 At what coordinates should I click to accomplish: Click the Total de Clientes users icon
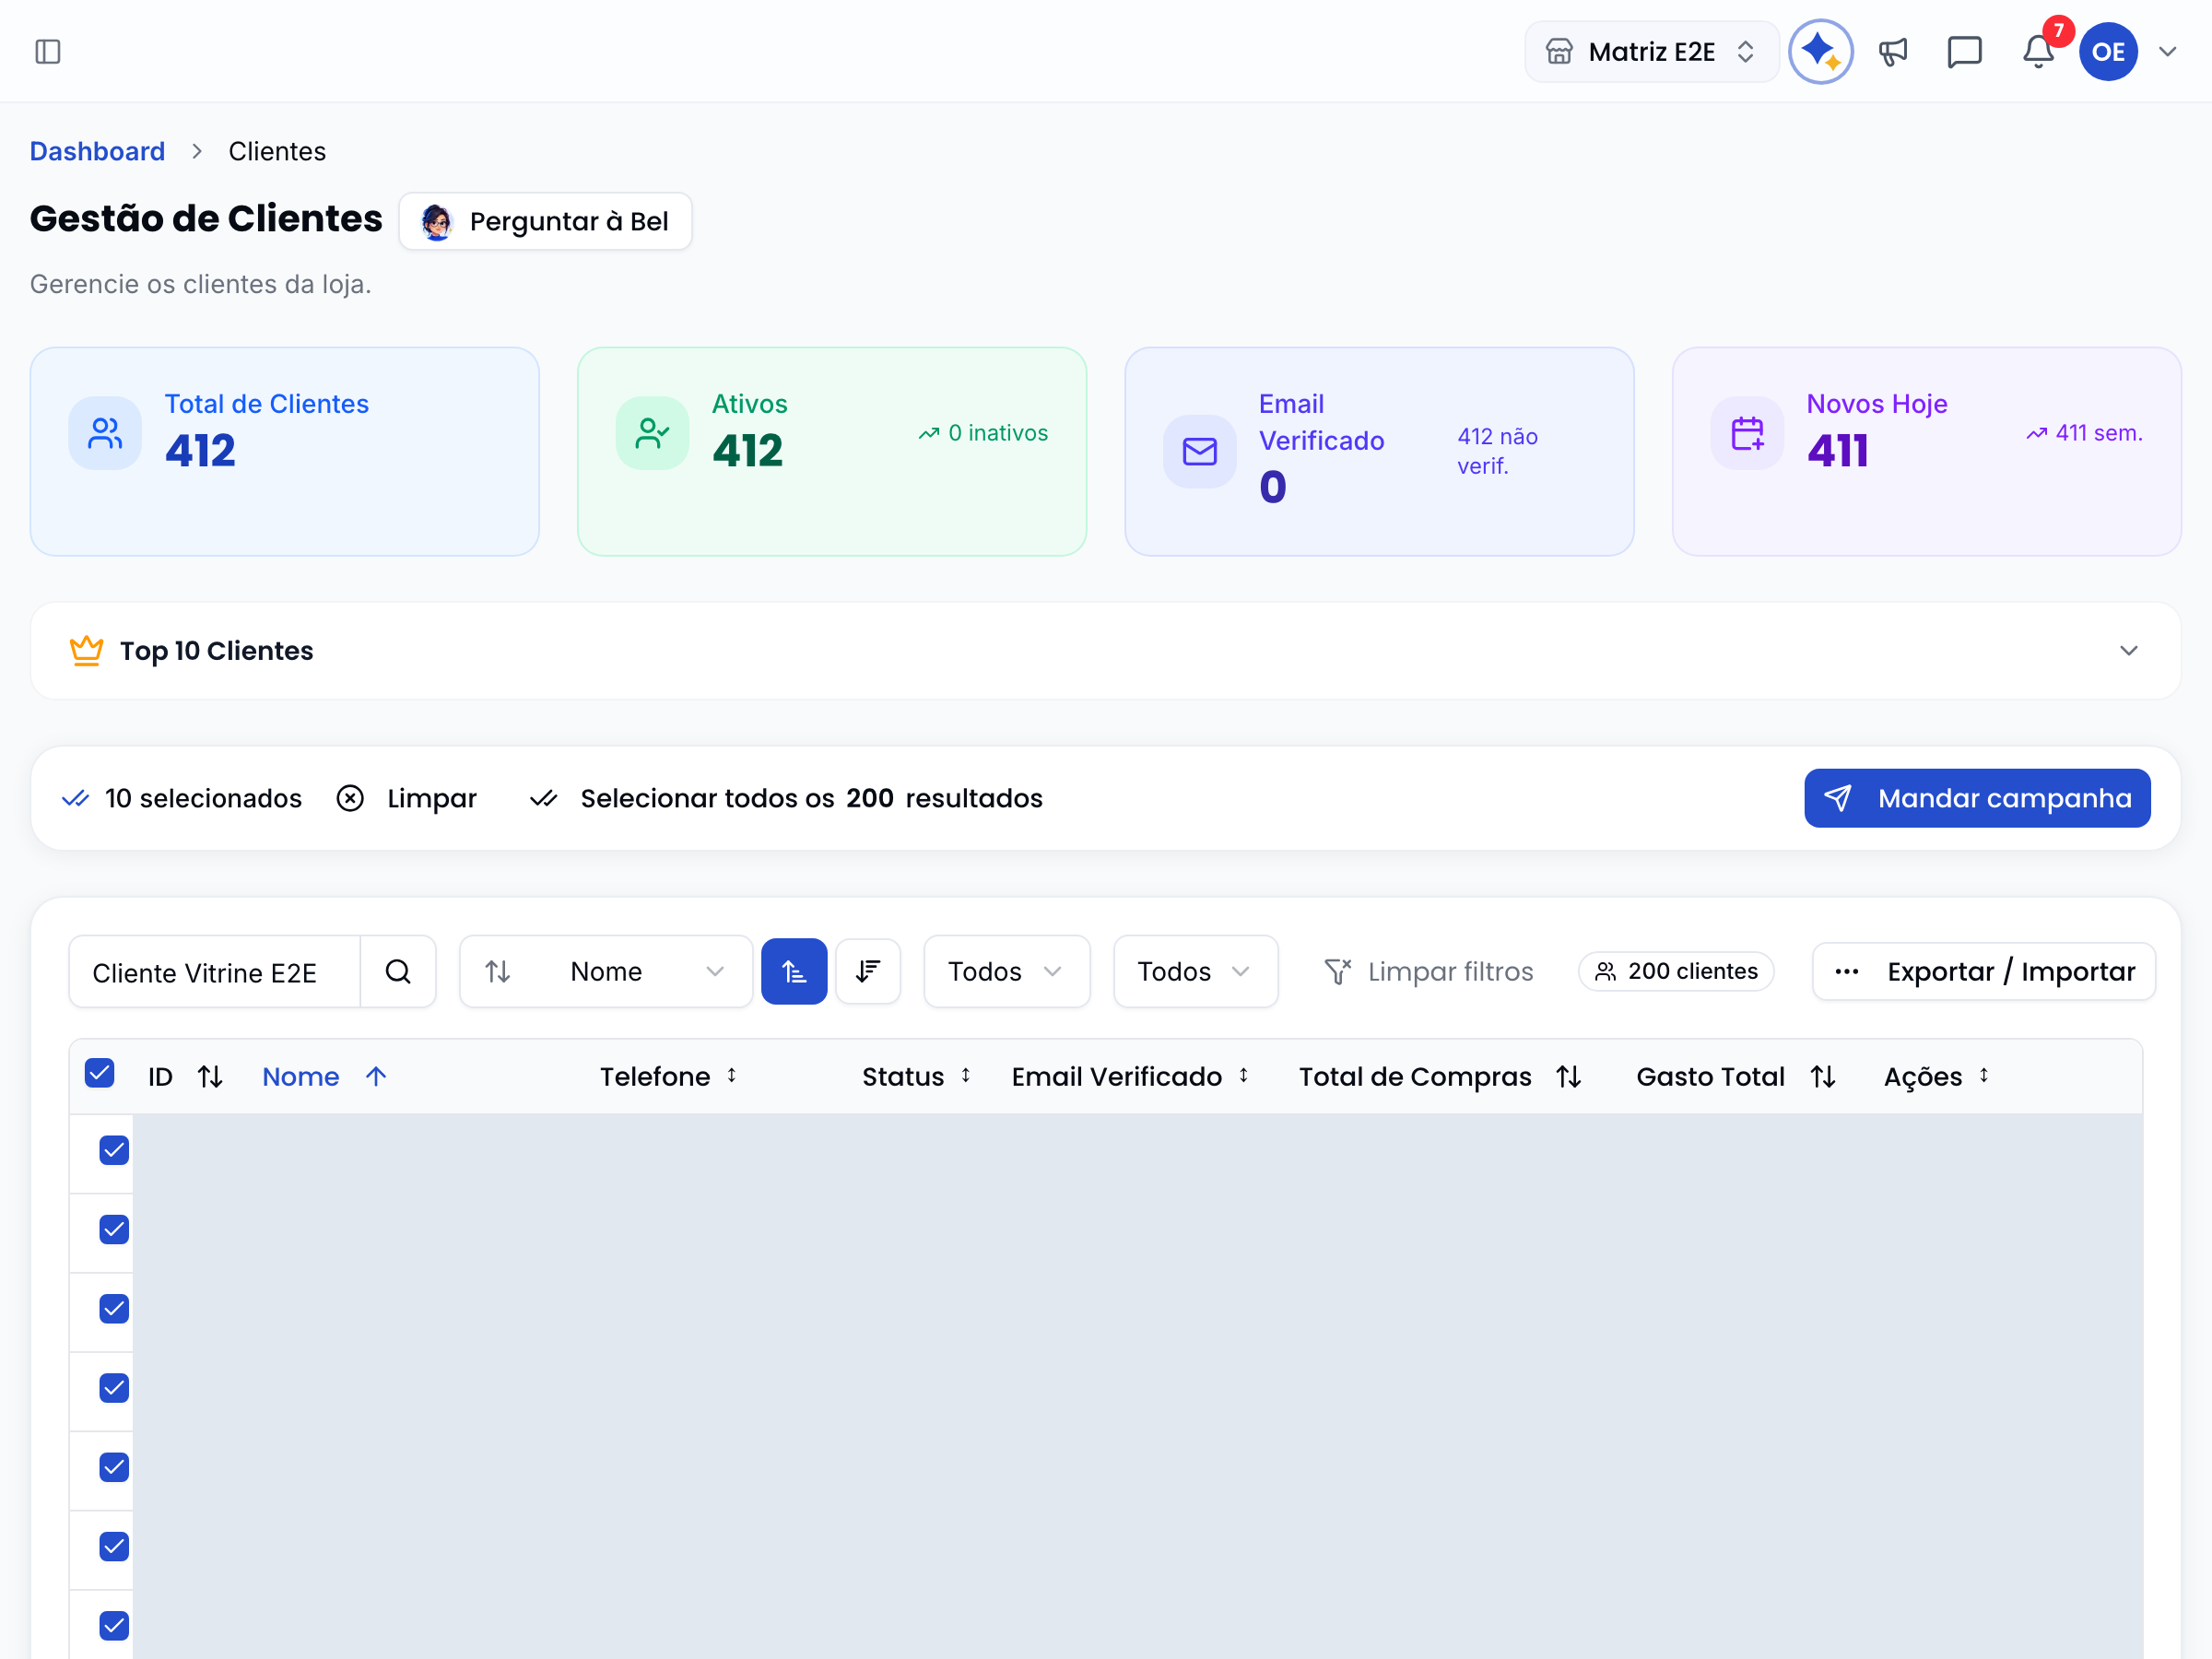pyautogui.click(x=105, y=433)
